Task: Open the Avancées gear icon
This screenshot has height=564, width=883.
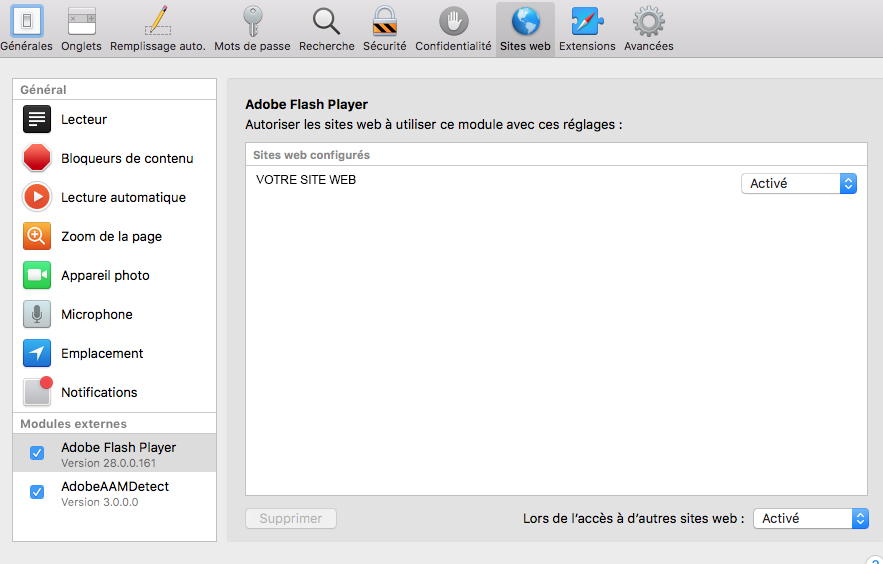Action: point(649,21)
